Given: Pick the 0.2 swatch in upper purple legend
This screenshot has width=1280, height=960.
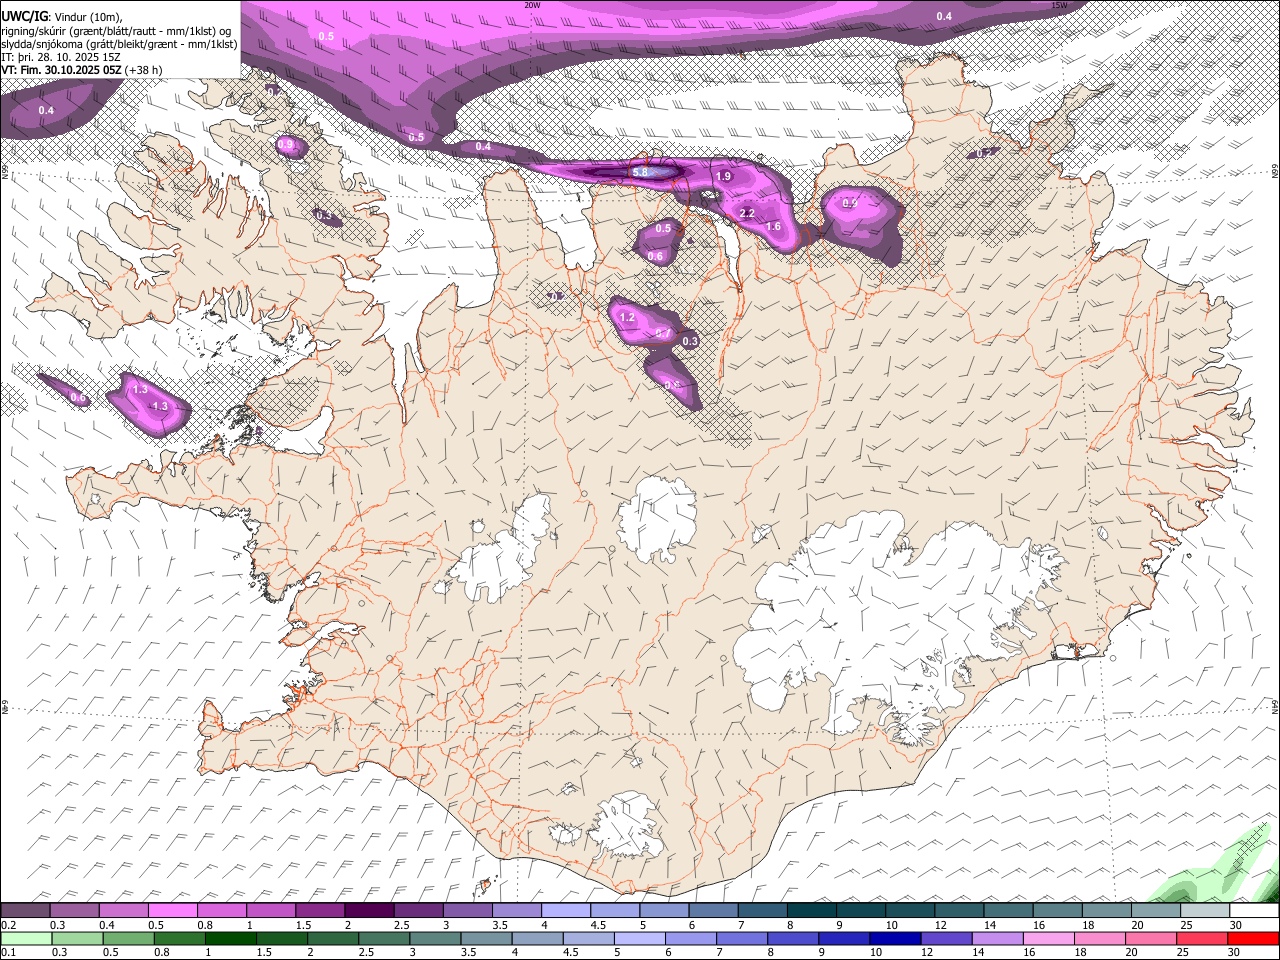Looking at the screenshot, I should click(x=26, y=910).
